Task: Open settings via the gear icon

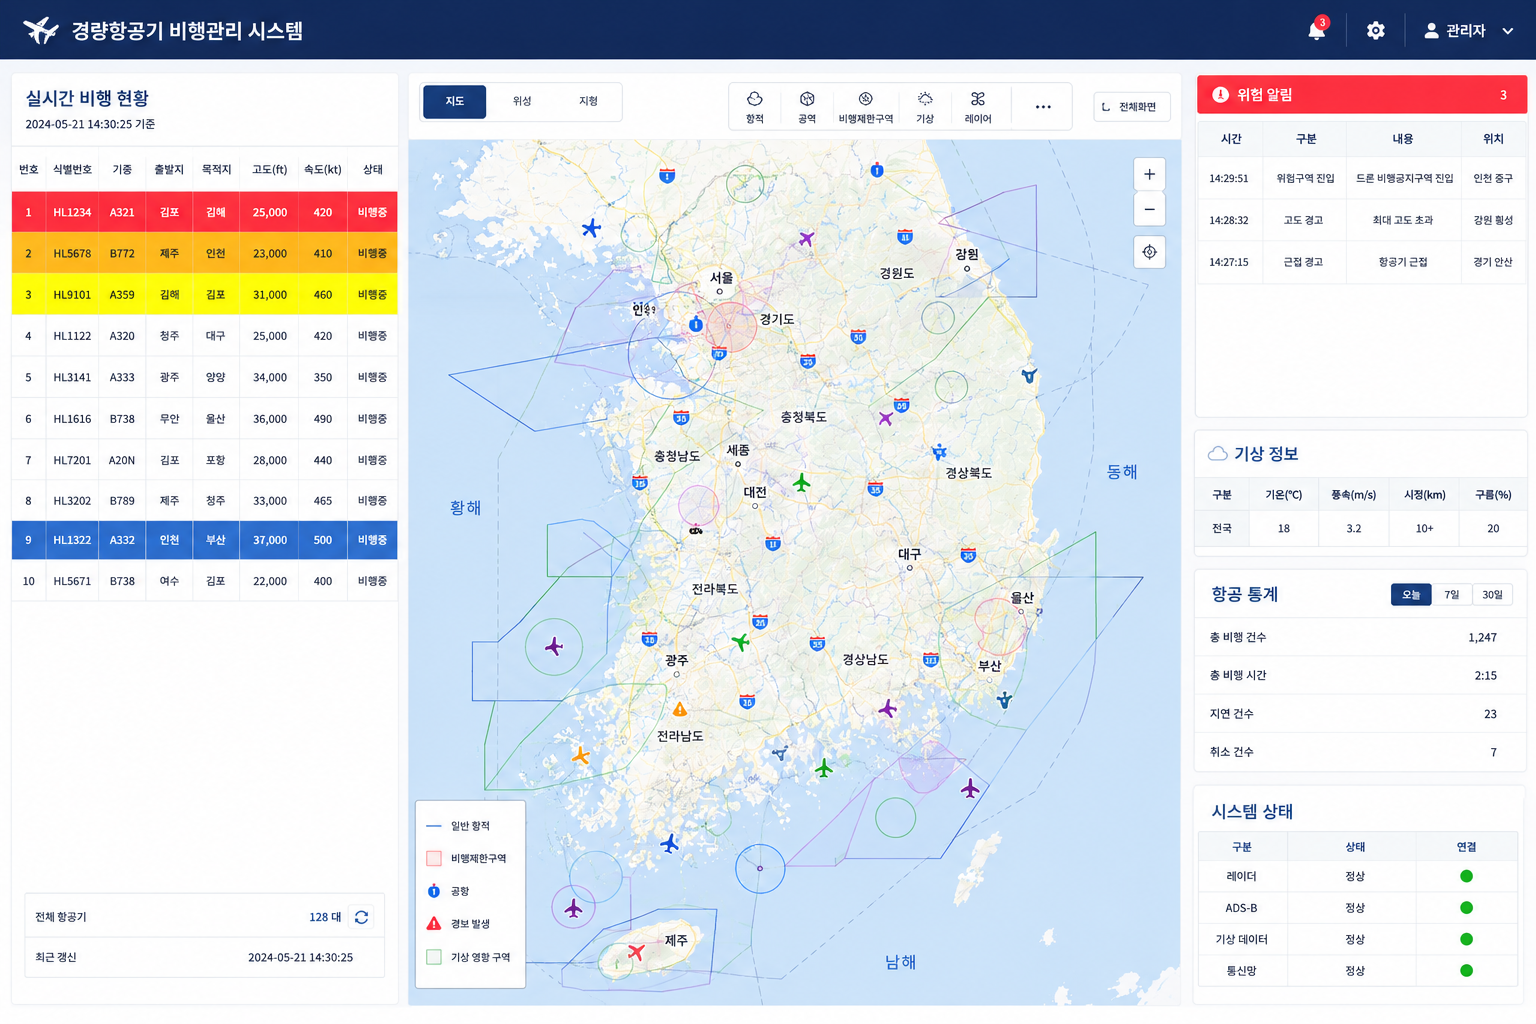Action: pyautogui.click(x=1376, y=31)
